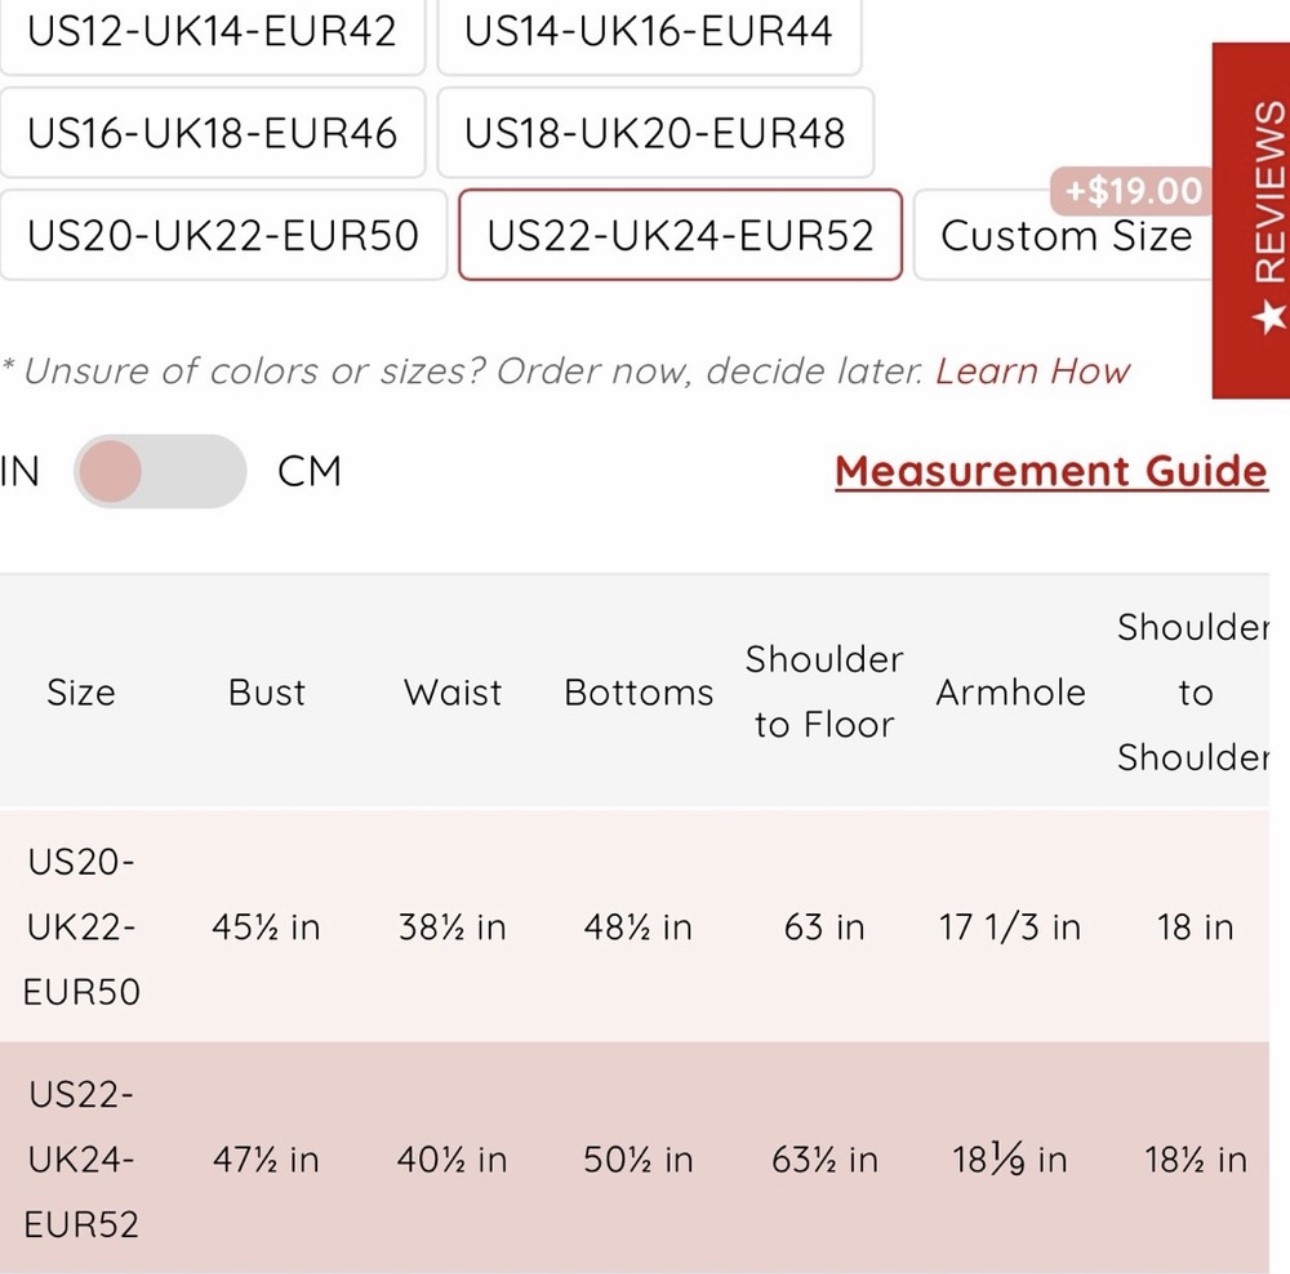Open the Reviews side tab

click(1266, 190)
